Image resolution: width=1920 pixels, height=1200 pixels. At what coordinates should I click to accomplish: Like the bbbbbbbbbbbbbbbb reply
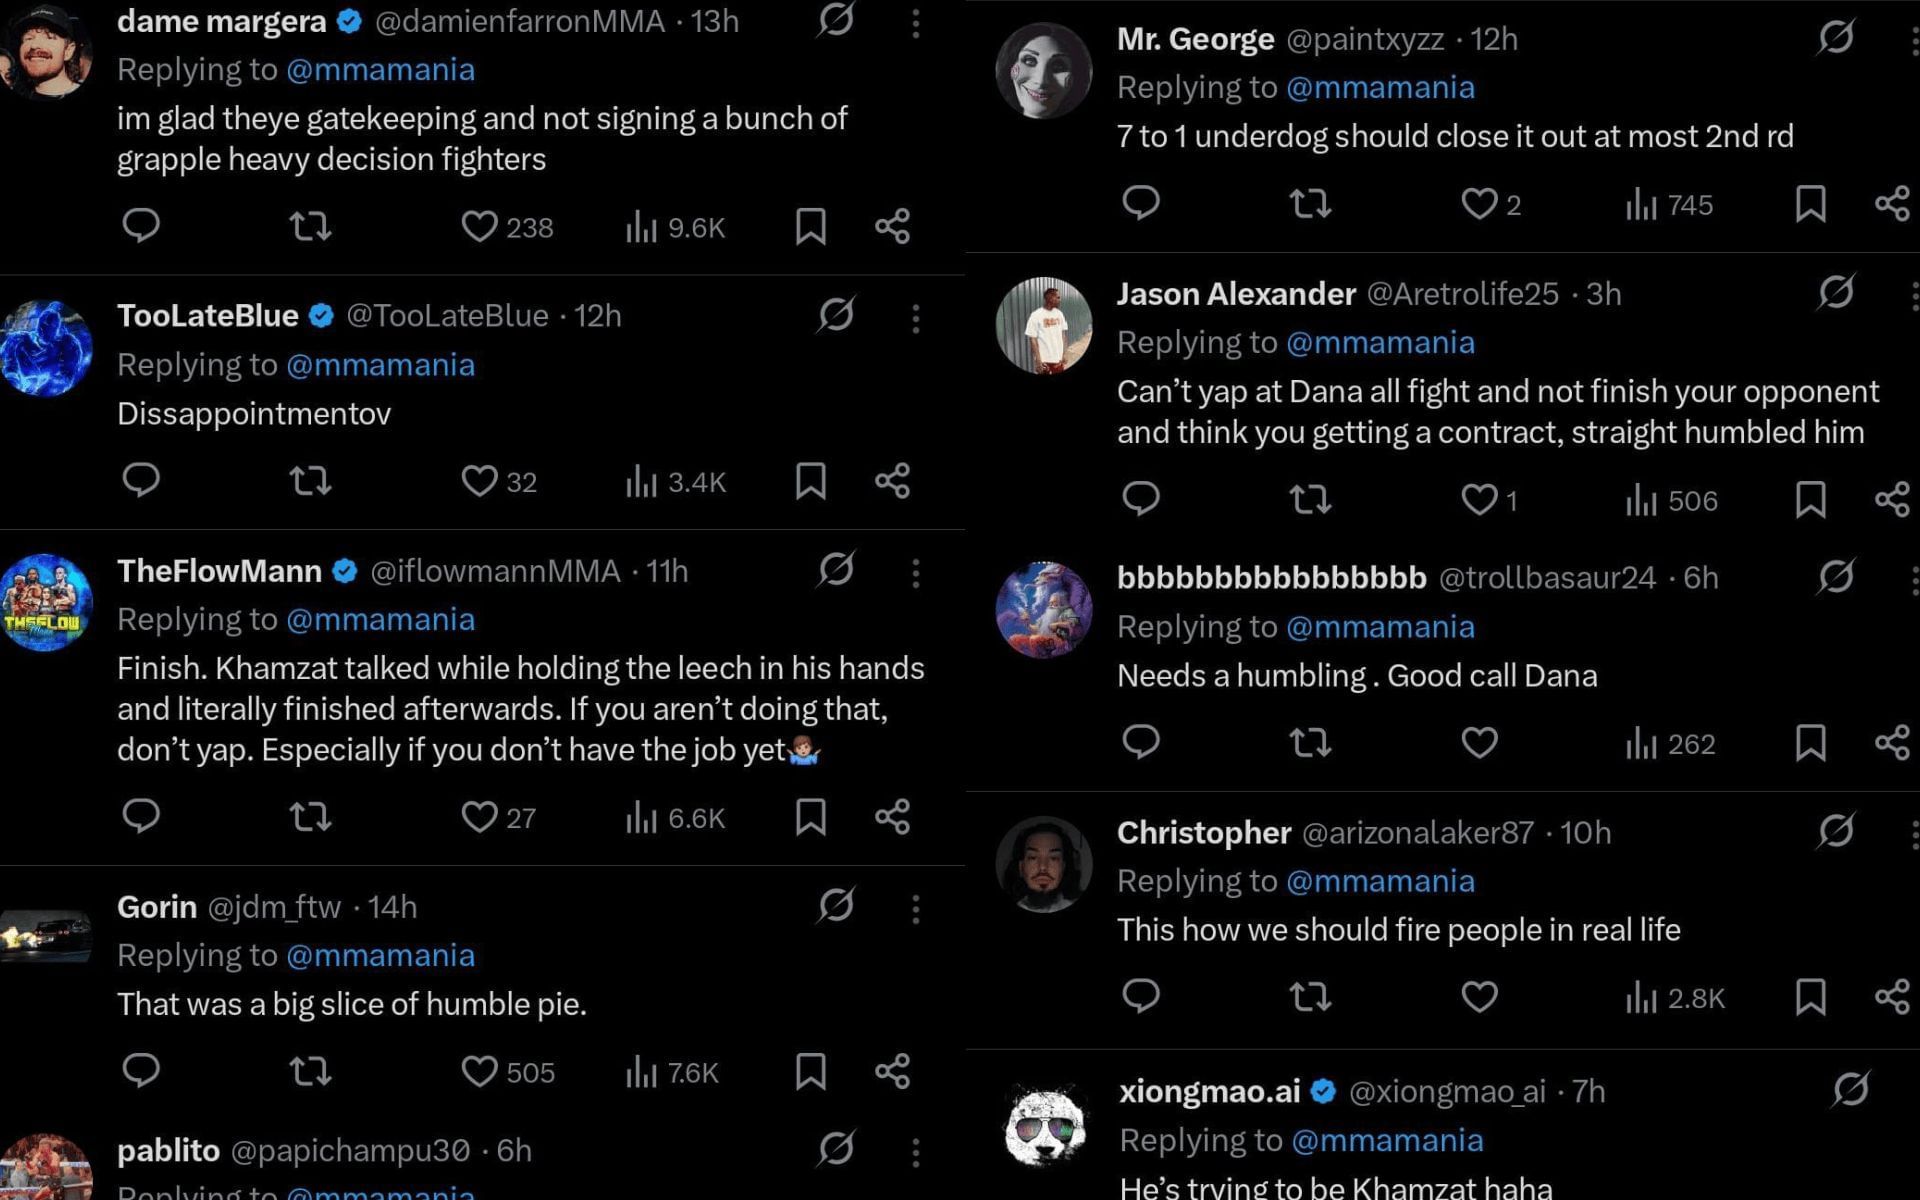click(x=1479, y=743)
